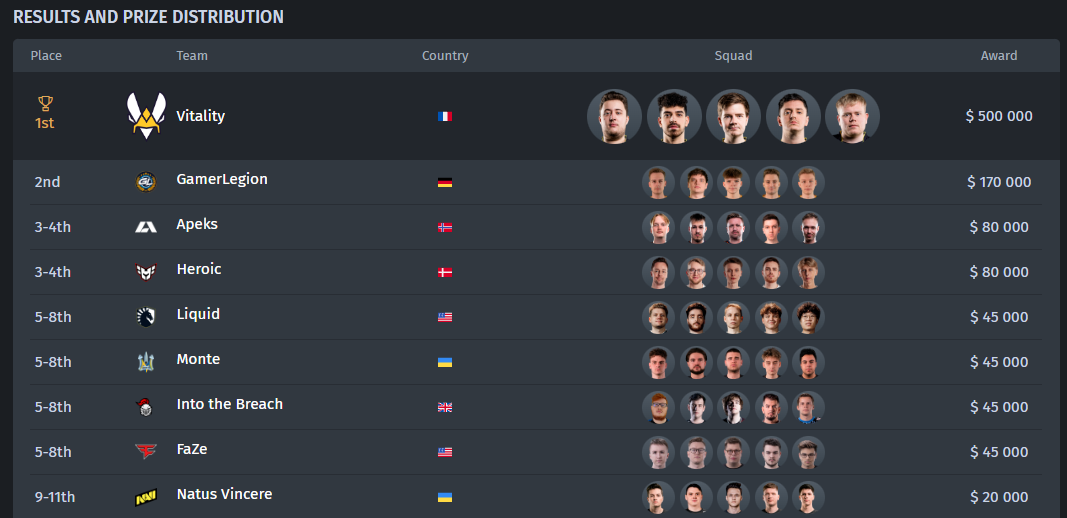The image size is (1067, 518).
Task: Click the Monte team crest icon
Action: point(146,361)
